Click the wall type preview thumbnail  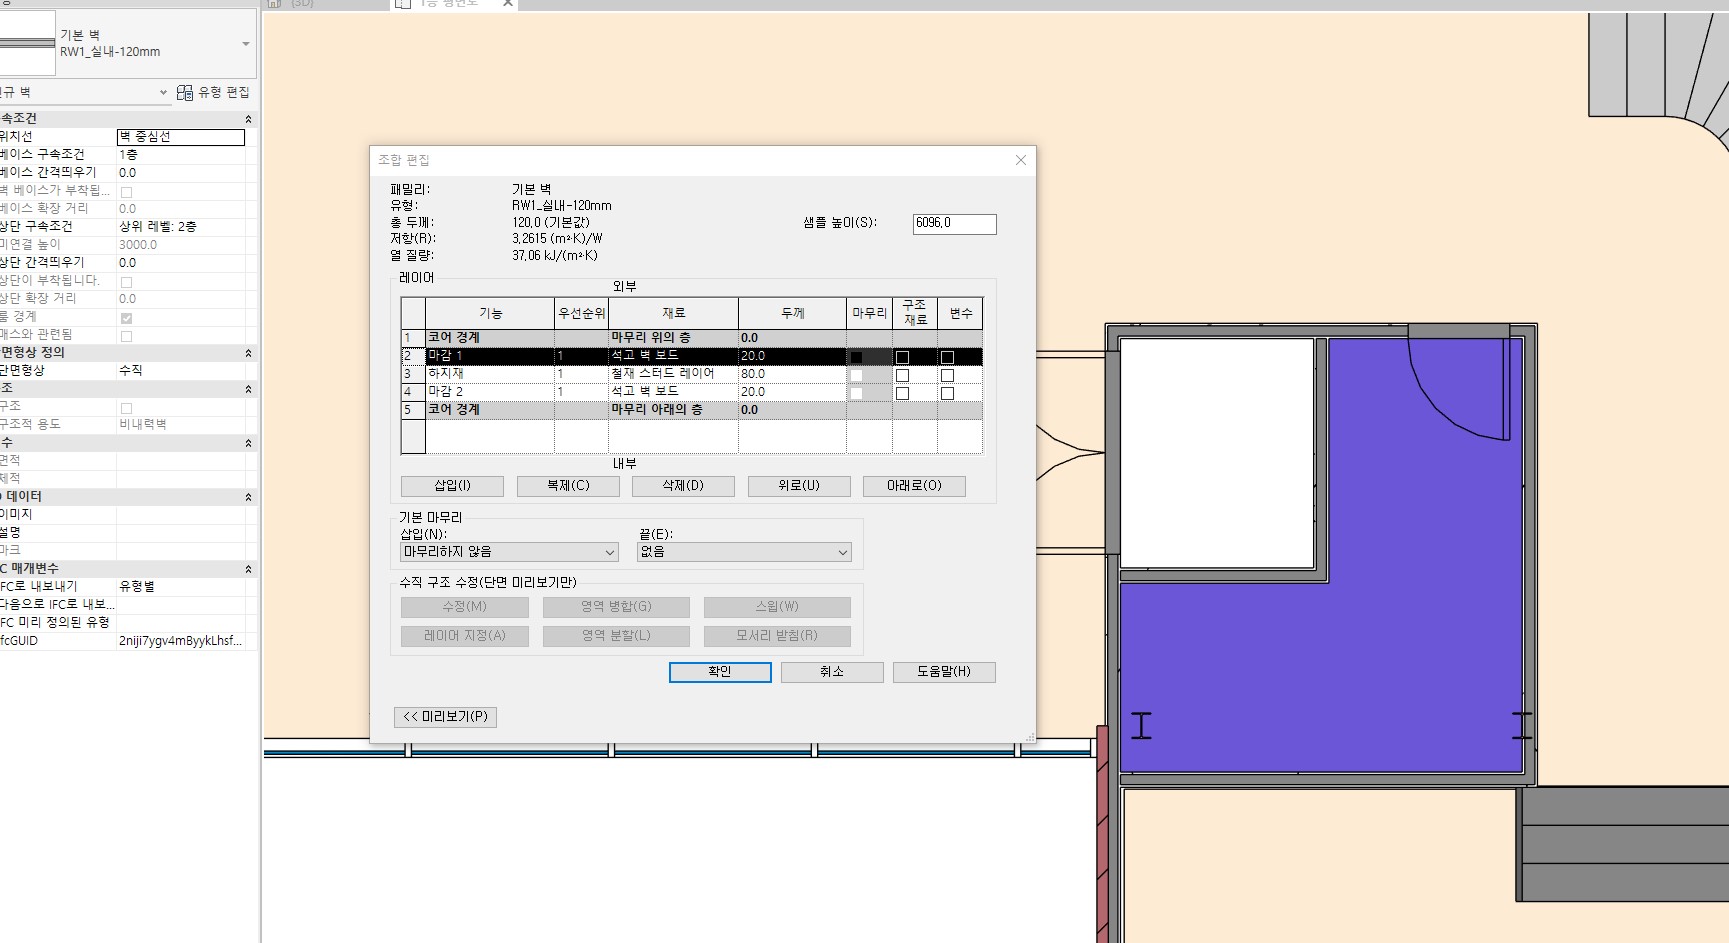[27, 43]
